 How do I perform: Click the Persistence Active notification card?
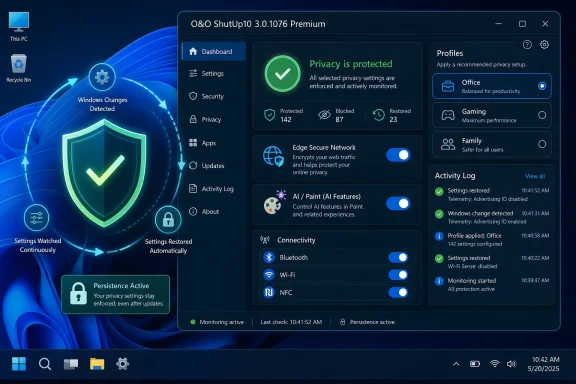point(116,294)
